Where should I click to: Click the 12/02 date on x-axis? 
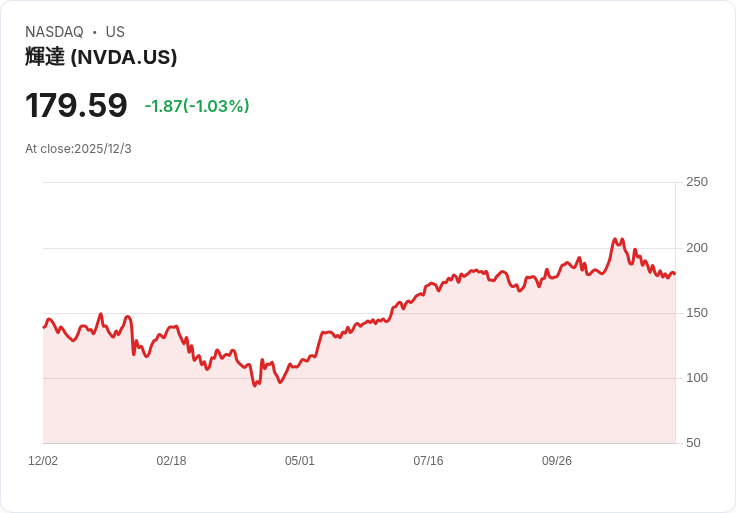43,461
